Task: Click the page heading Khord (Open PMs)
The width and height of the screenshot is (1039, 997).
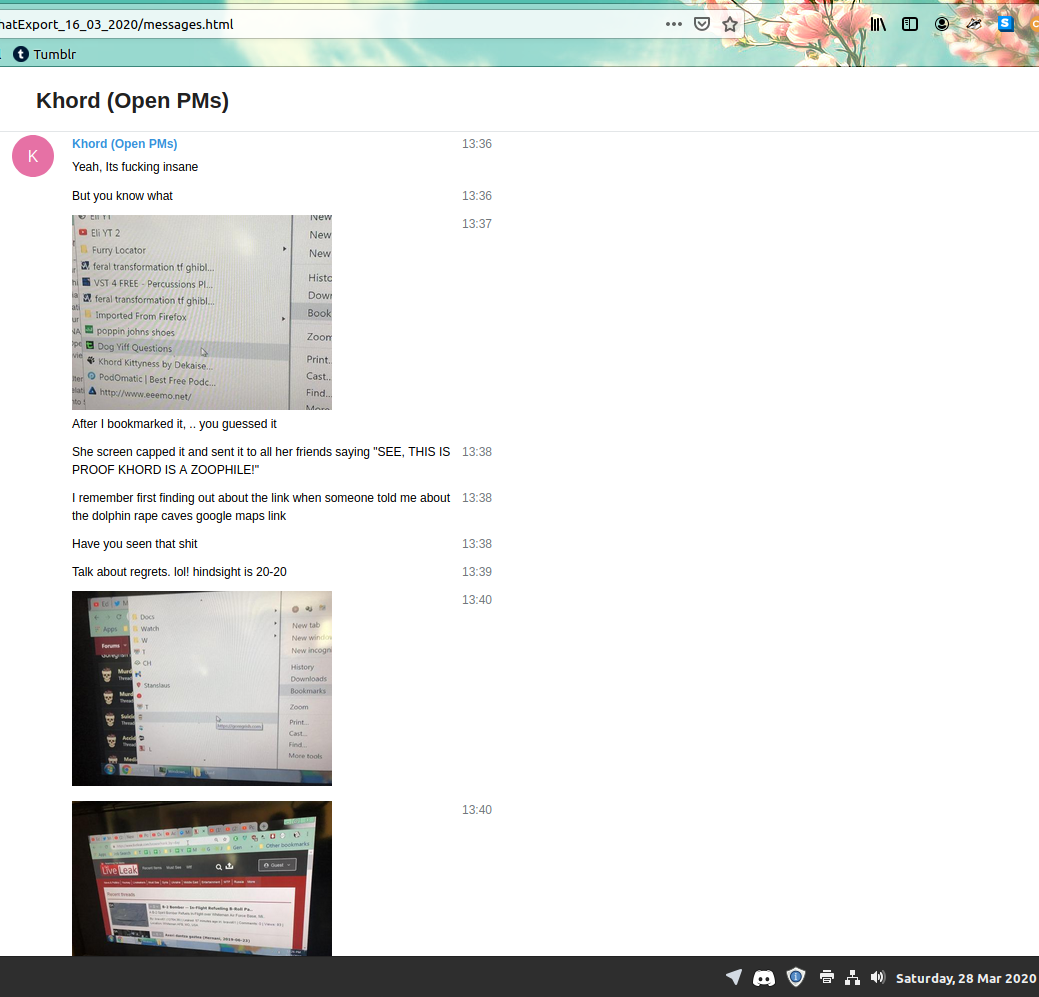Action: (x=133, y=101)
